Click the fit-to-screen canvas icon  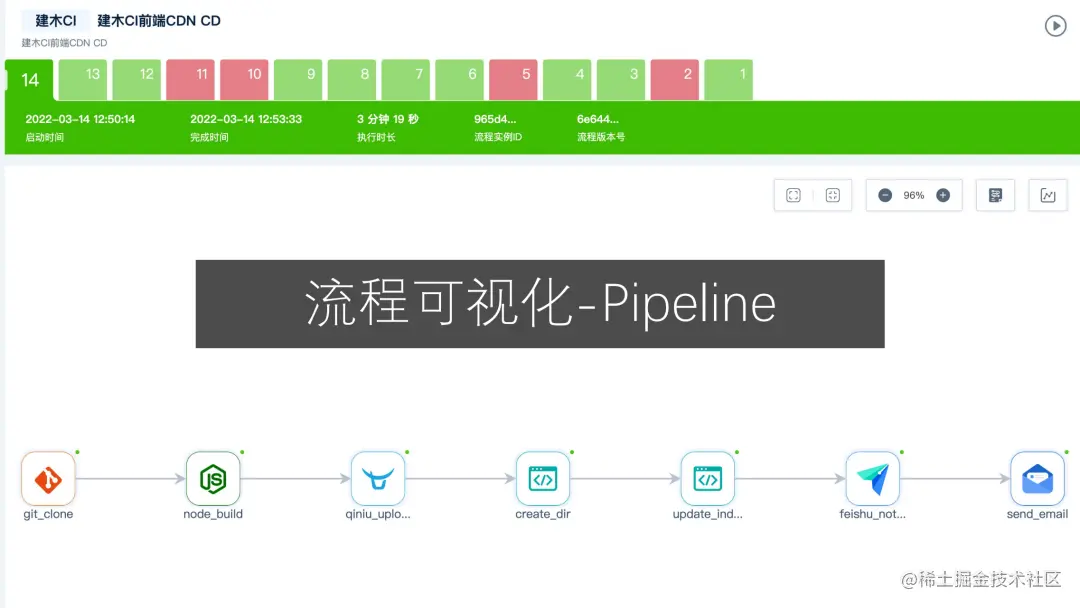793,196
